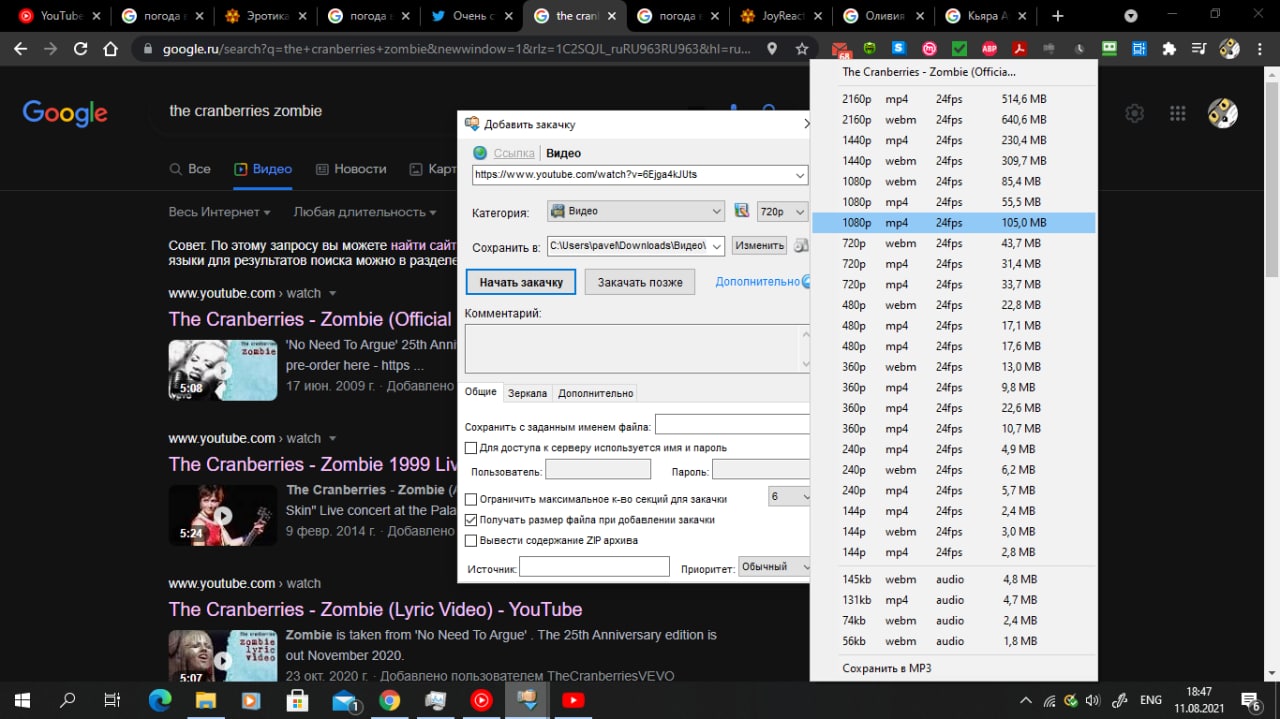The image size is (1280, 719).
Task: Go to Chrome home page icon
Action: [111, 49]
